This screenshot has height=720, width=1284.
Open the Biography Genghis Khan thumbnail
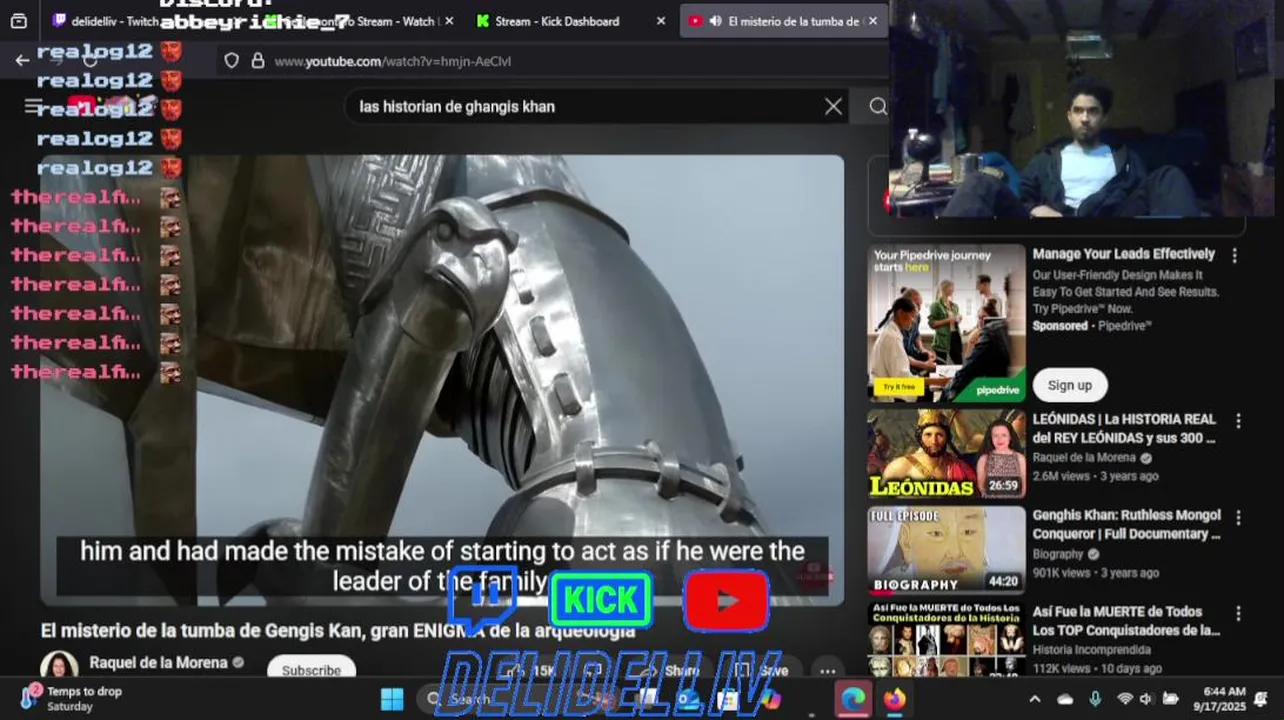click(946, 550)
